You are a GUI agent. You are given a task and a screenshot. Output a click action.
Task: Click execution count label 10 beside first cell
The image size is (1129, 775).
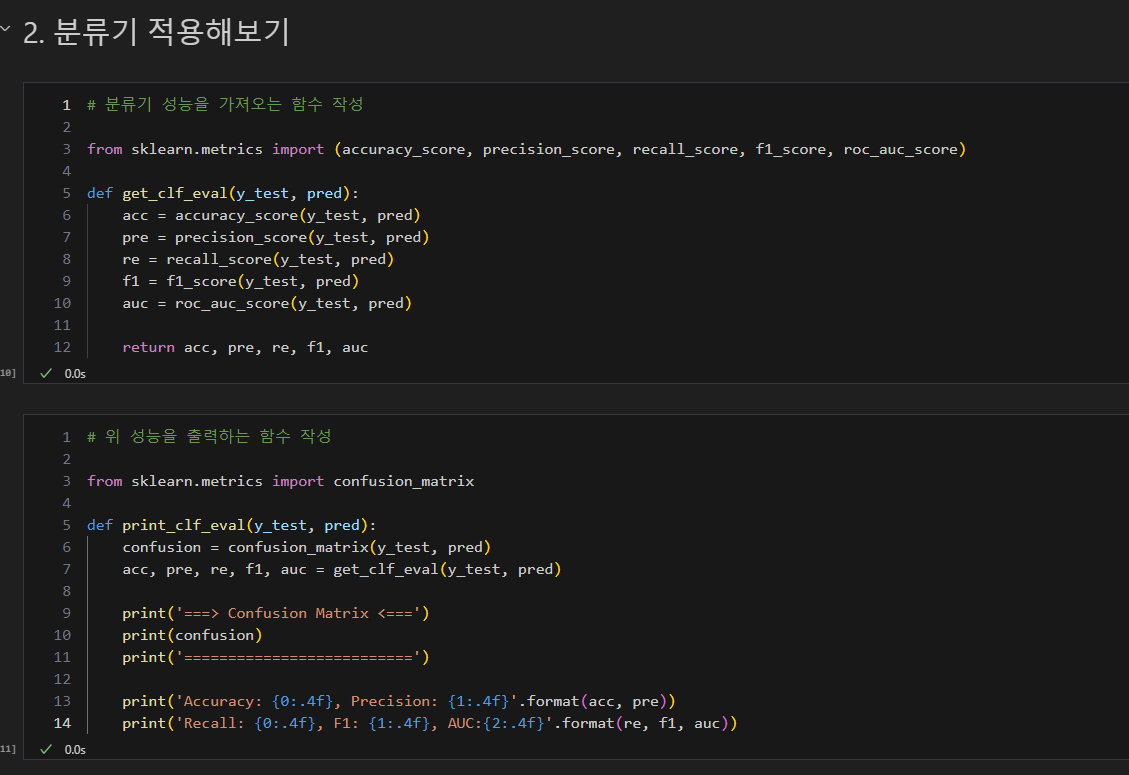click(8, 373)
